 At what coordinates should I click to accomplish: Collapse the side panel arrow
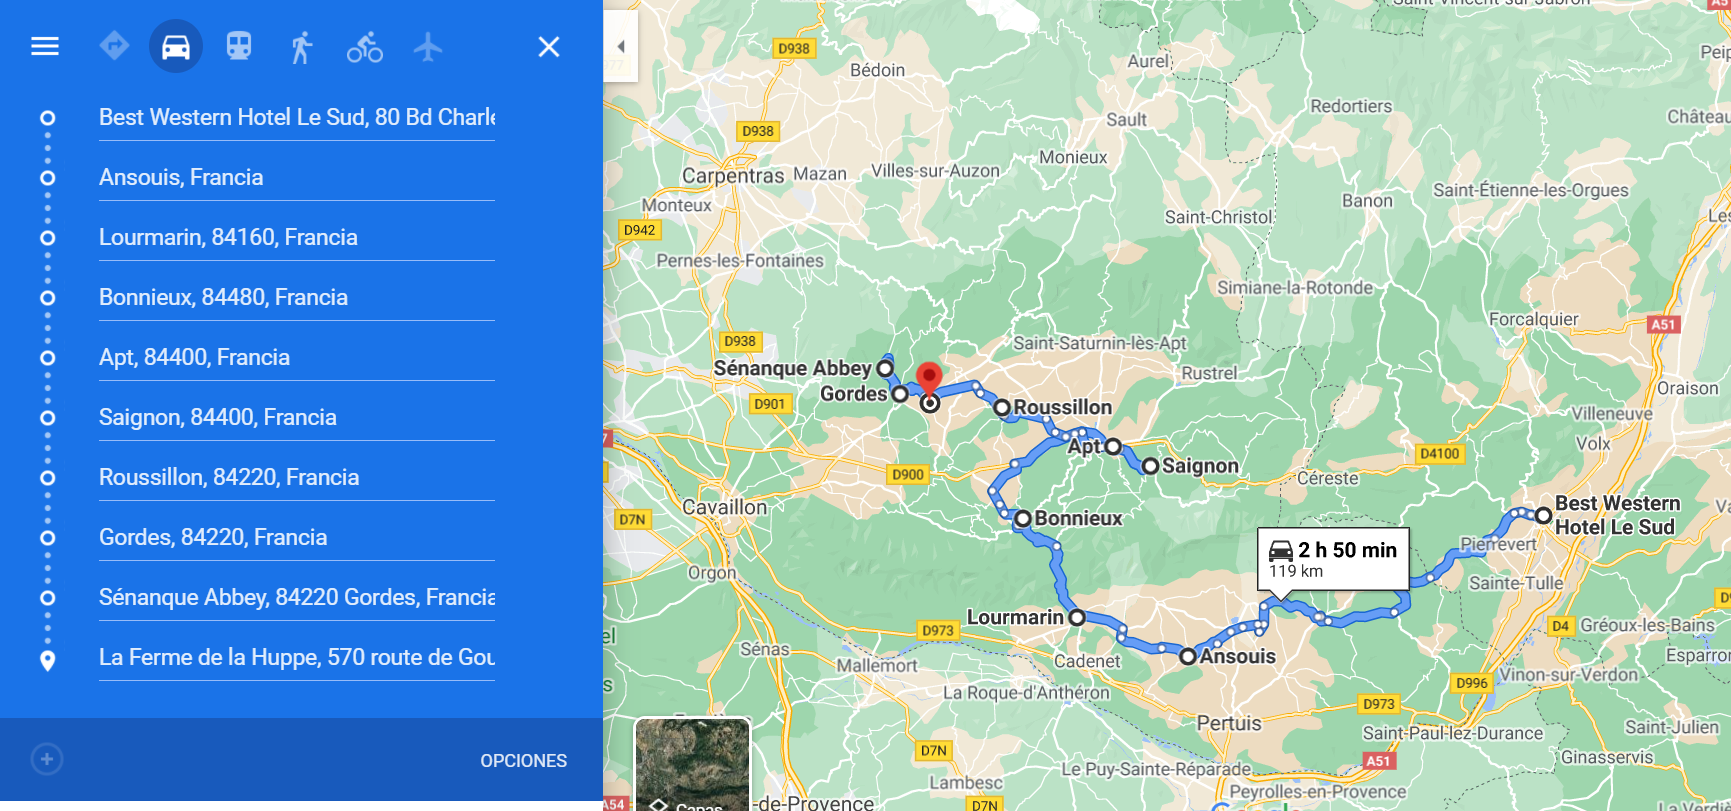click(x=620, y=46)
